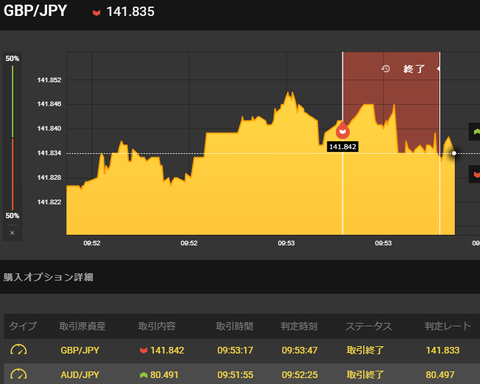Click the 141.840 price axis label
480x384 pixels.
click(x=49, y=129)
